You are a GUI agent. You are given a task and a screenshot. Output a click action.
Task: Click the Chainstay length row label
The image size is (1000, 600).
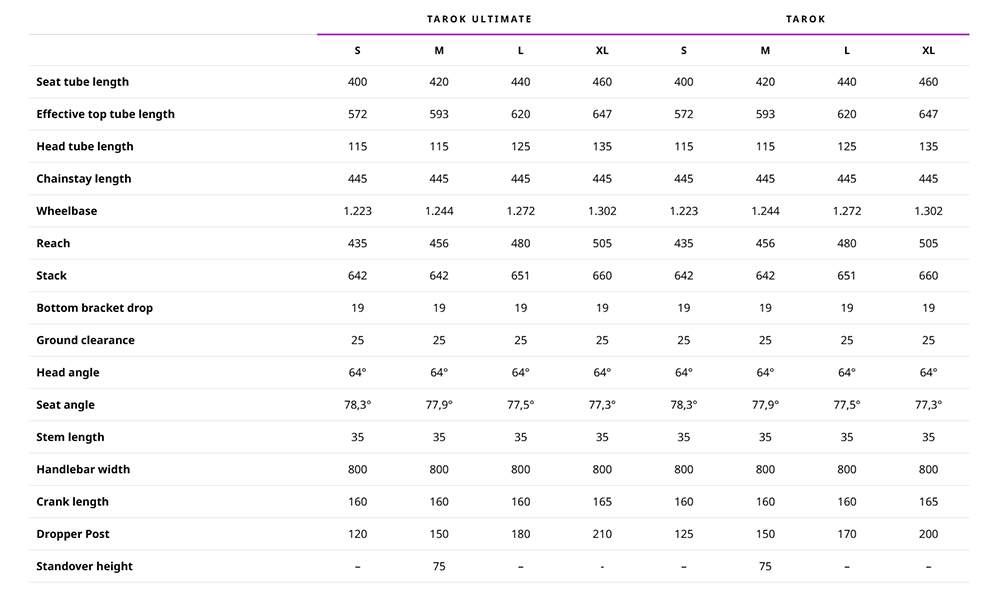84,179
